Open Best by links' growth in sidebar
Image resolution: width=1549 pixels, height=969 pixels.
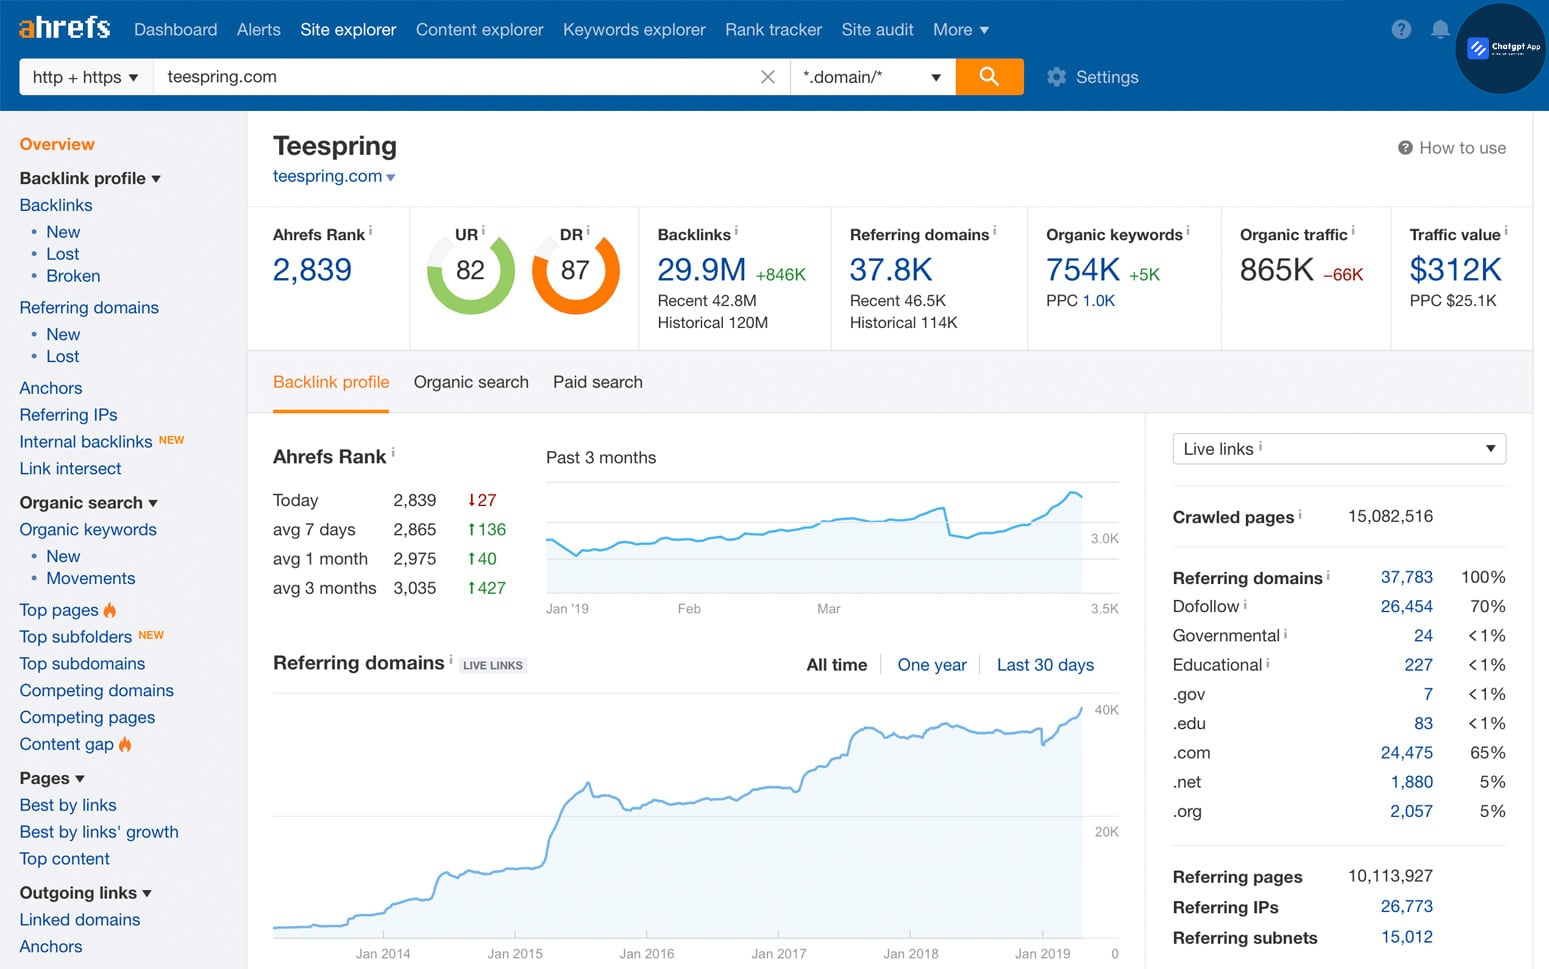click(x=99, y=832)
